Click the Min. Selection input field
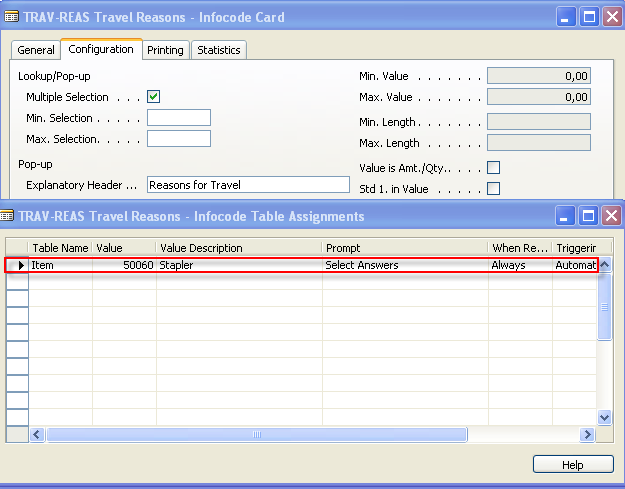This screenshot has height=489, width=625. [179, 118]
